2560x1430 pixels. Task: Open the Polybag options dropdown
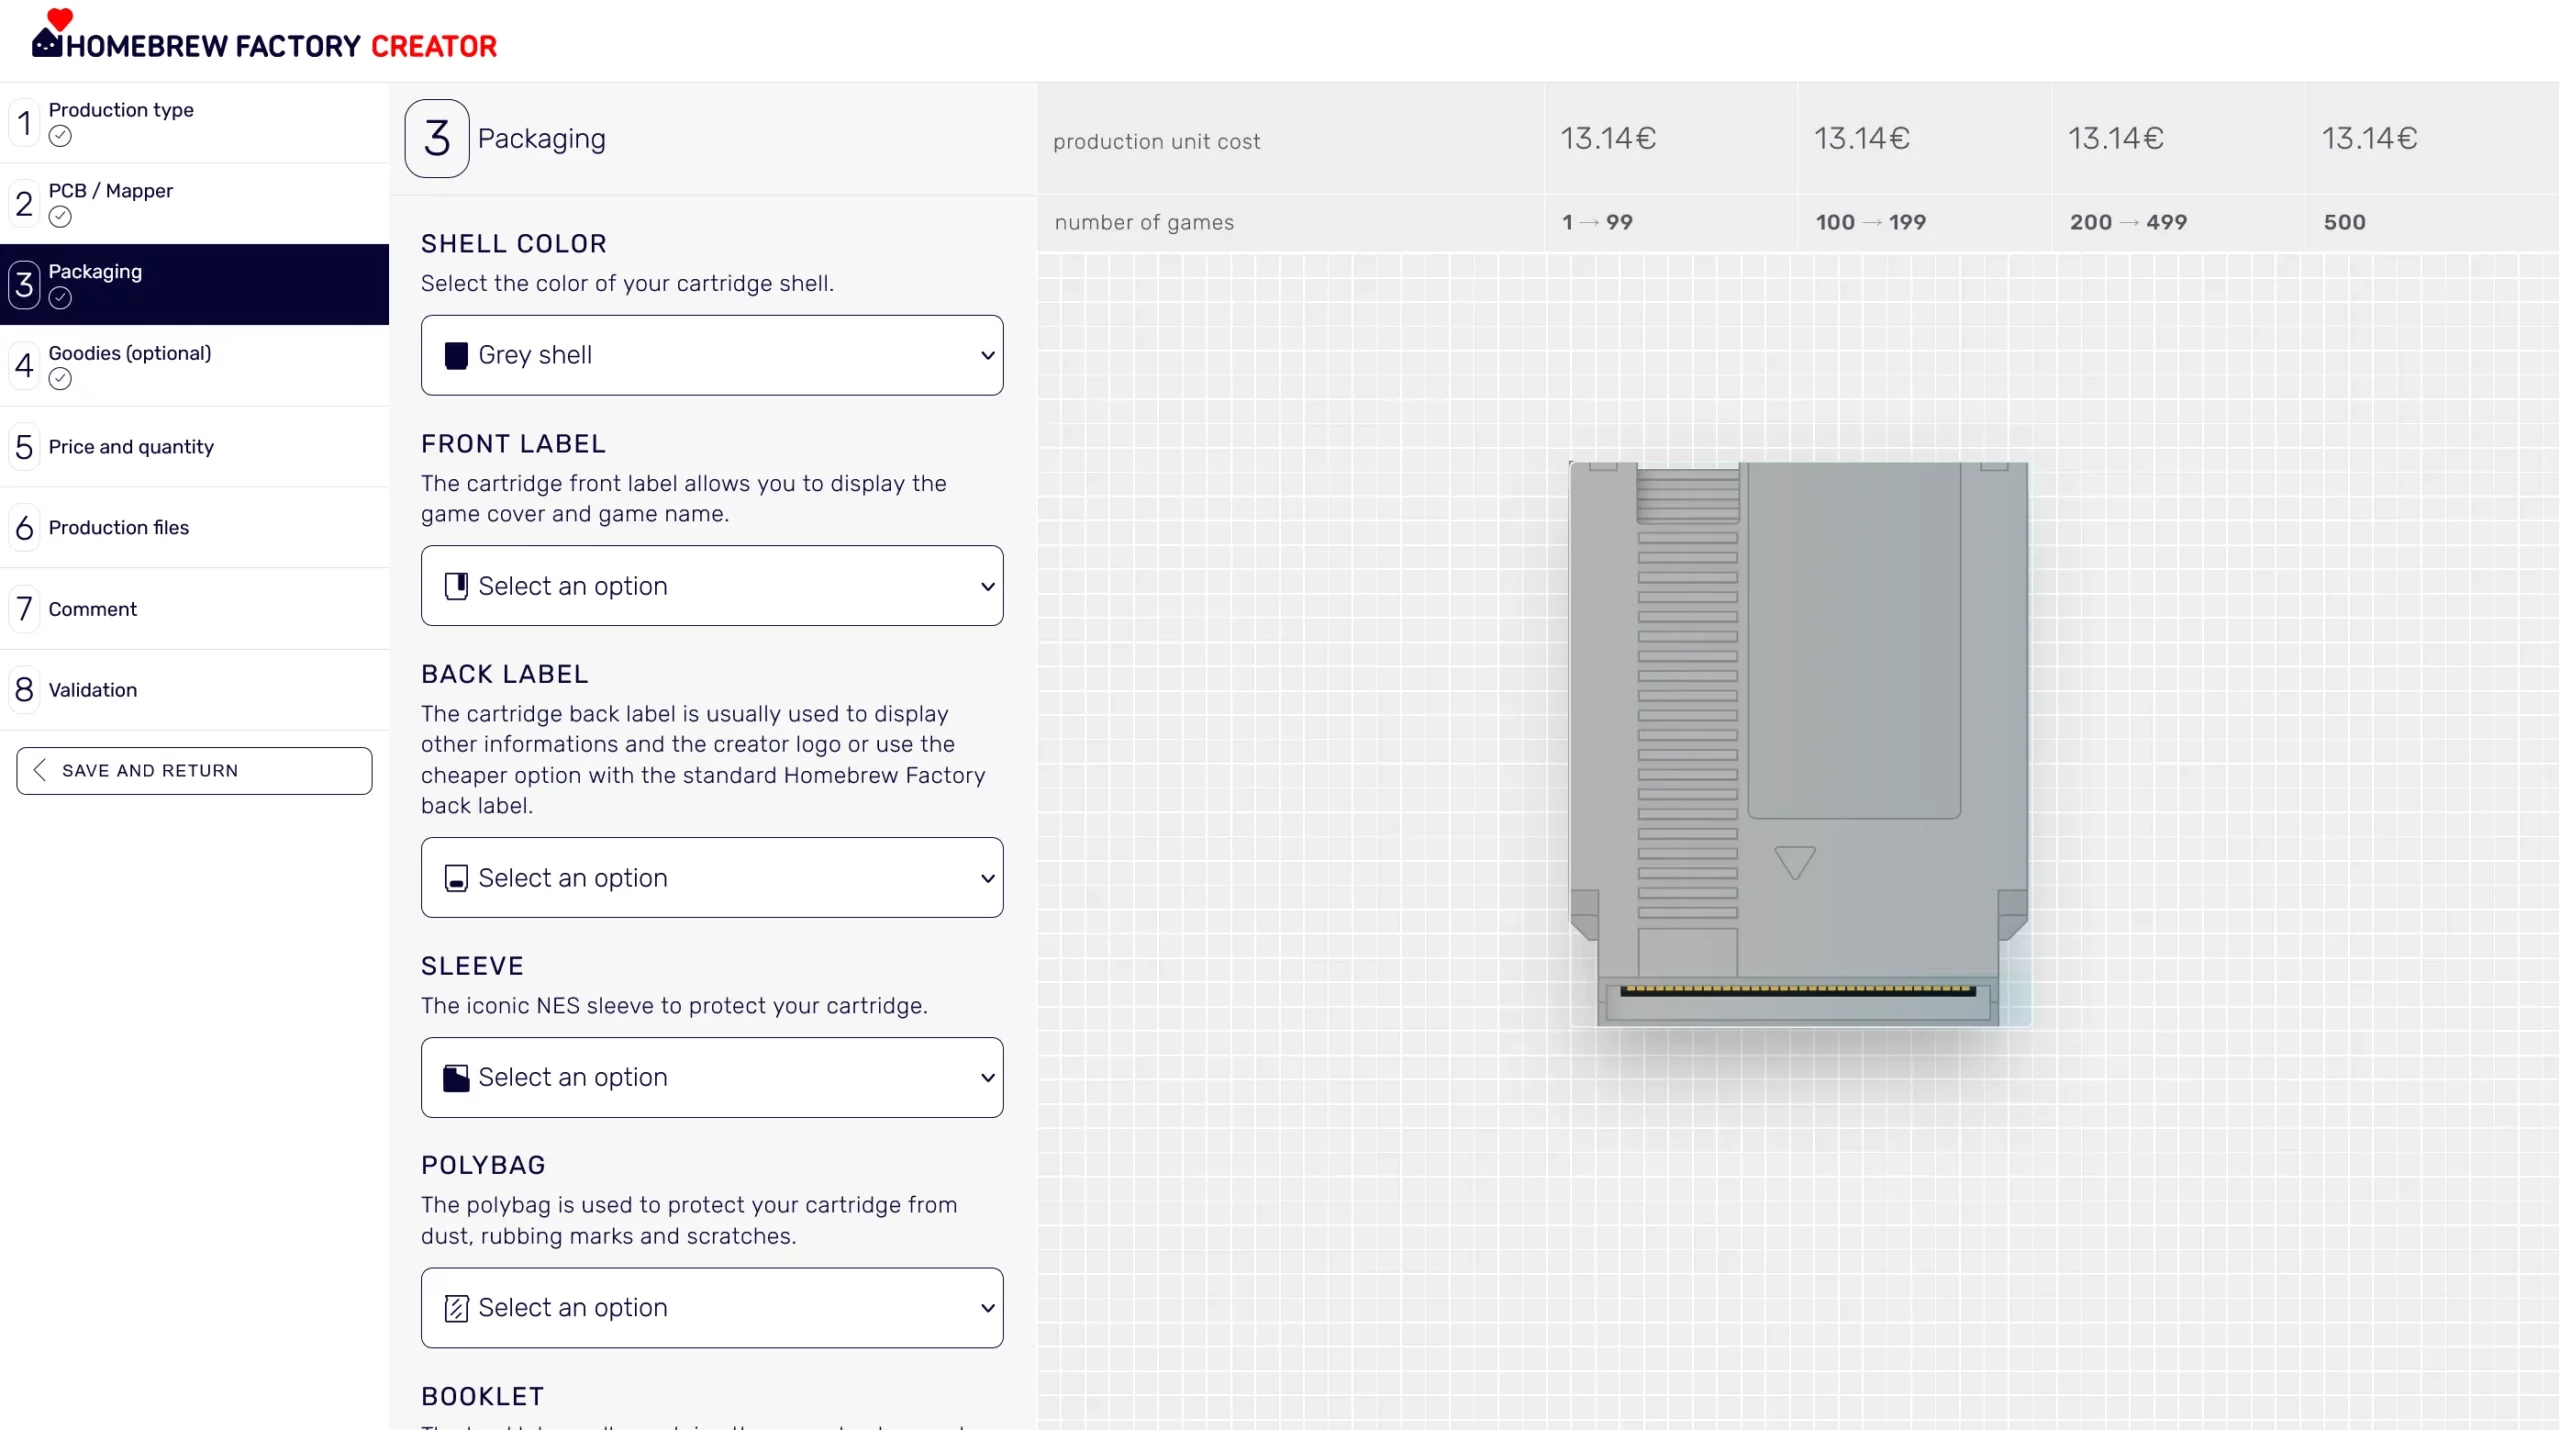point(712,1308)
